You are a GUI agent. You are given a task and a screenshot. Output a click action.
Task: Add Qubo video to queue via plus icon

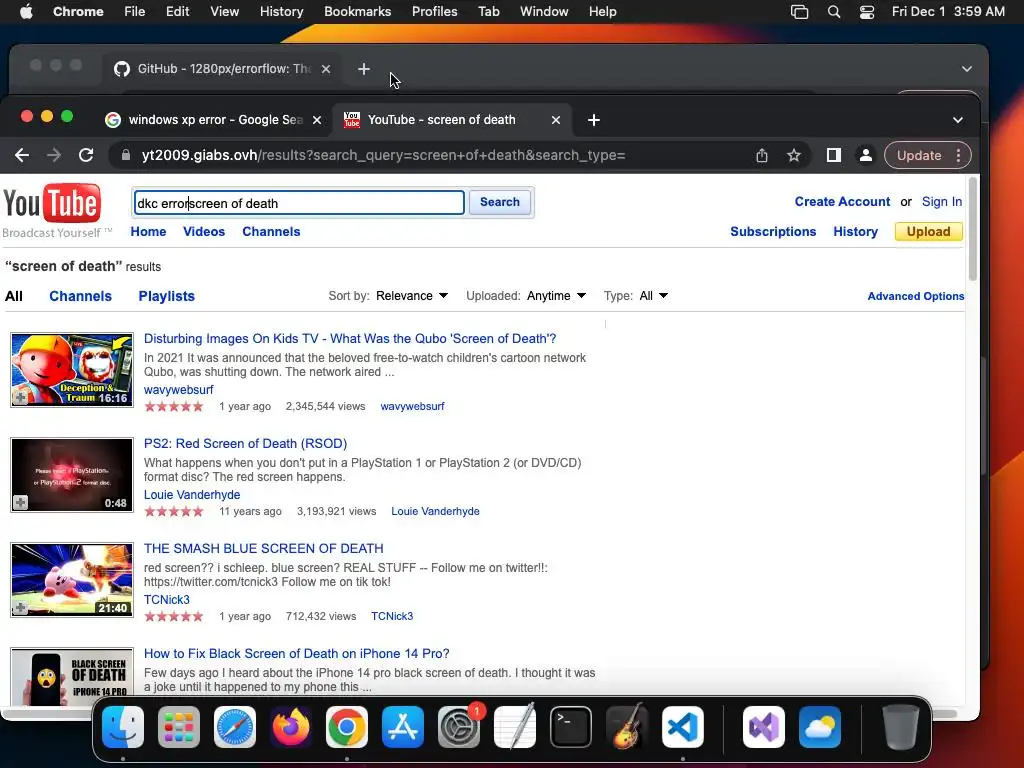pos(20,397)
